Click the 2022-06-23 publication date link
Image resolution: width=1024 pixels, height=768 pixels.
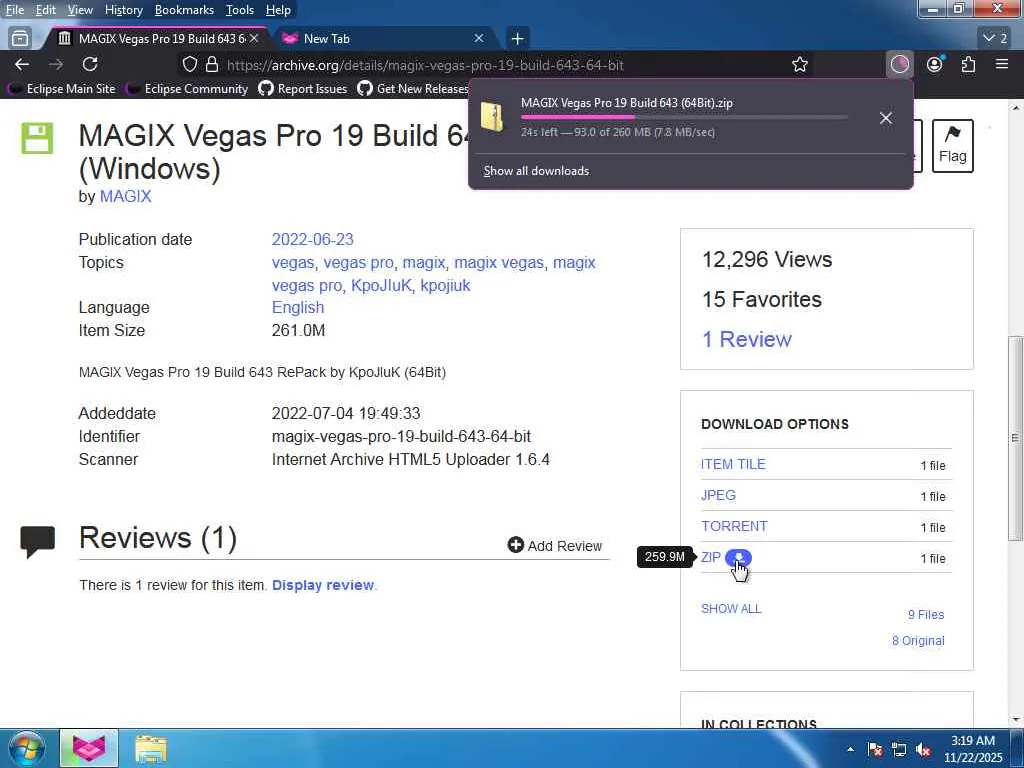point(312,239)
